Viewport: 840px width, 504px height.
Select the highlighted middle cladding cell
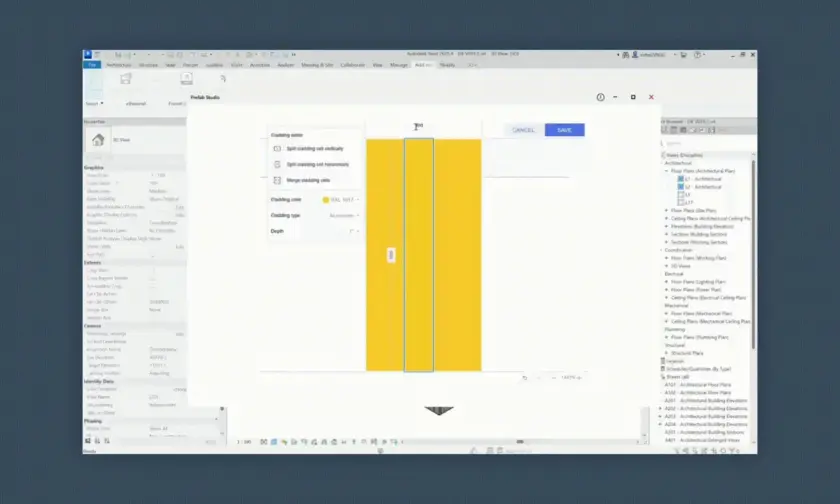(x=418, y=255)
